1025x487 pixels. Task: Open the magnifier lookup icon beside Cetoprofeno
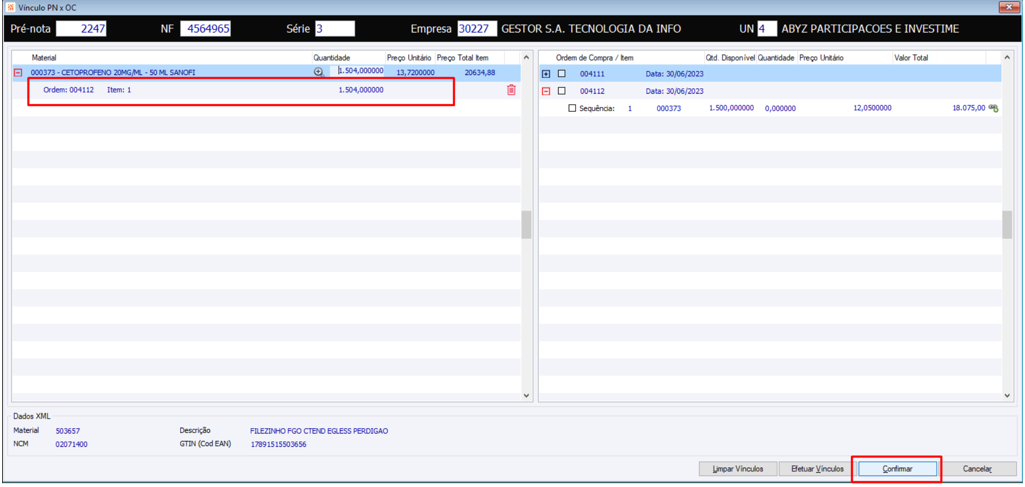pos(318,73)
